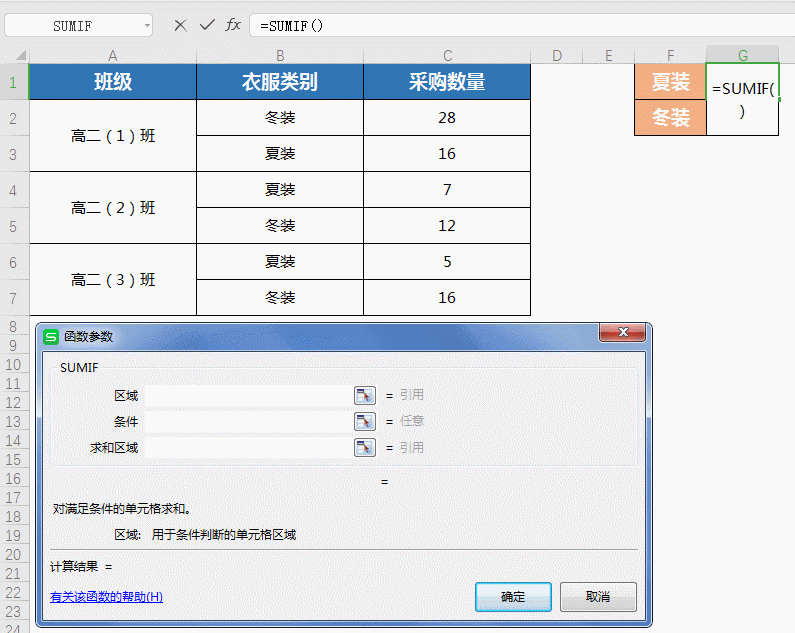
Task: Click the 取消 button
Action: pos(598,596)
